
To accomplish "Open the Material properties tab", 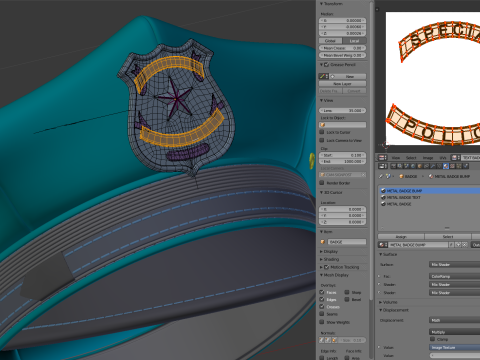I will tap(446, 166).
